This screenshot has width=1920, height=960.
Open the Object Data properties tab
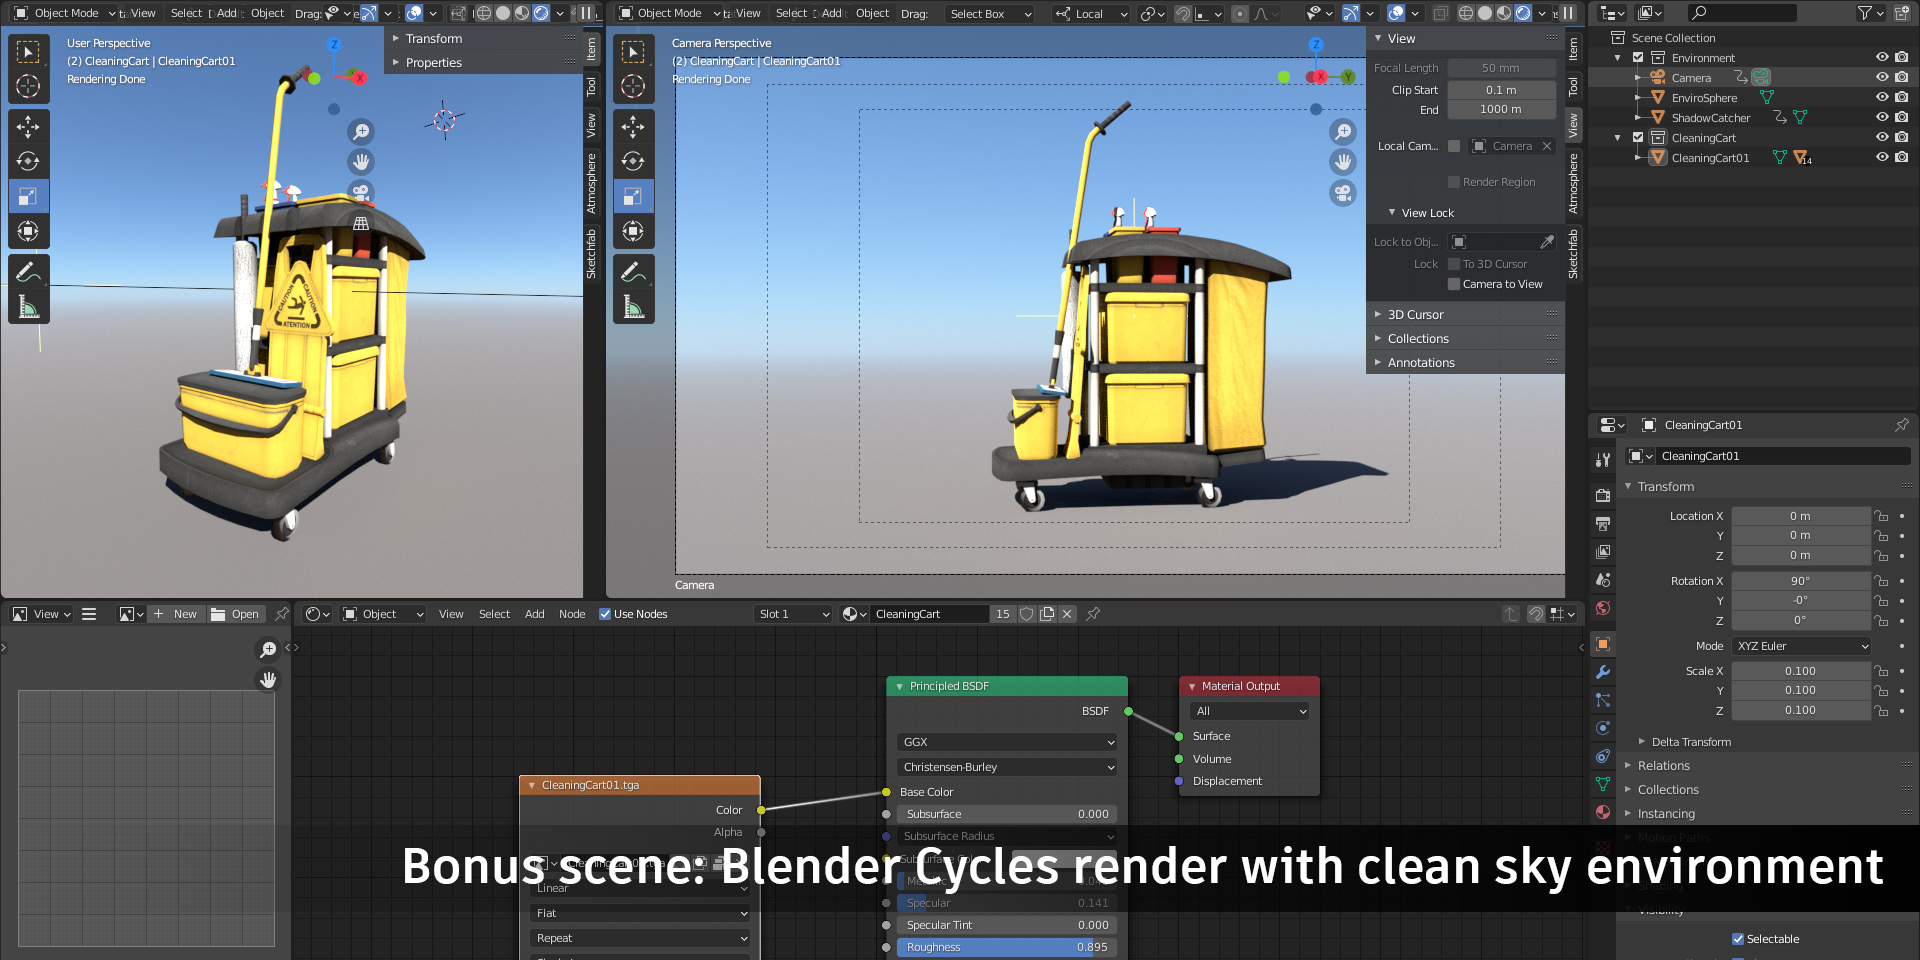point(1603,784)
